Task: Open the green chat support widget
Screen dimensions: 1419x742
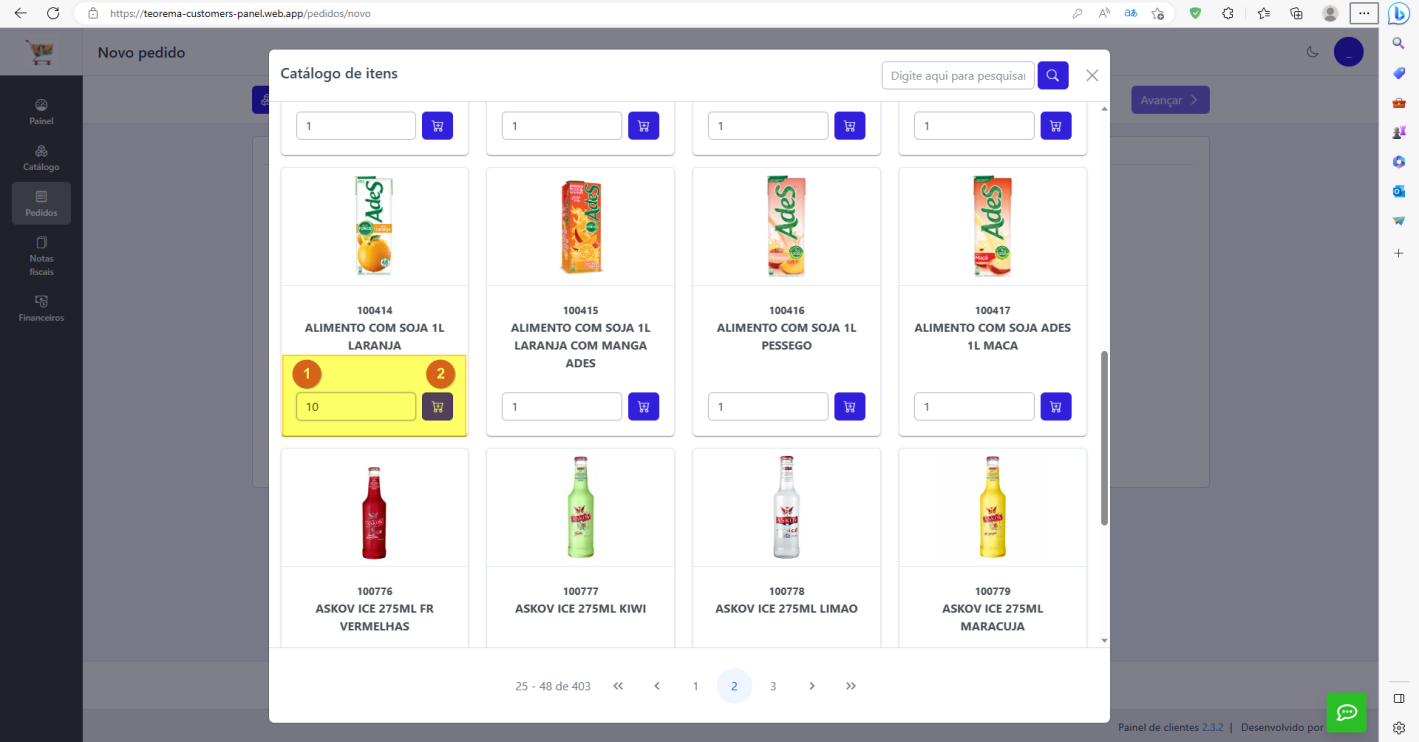Action: pos(1346,712)
